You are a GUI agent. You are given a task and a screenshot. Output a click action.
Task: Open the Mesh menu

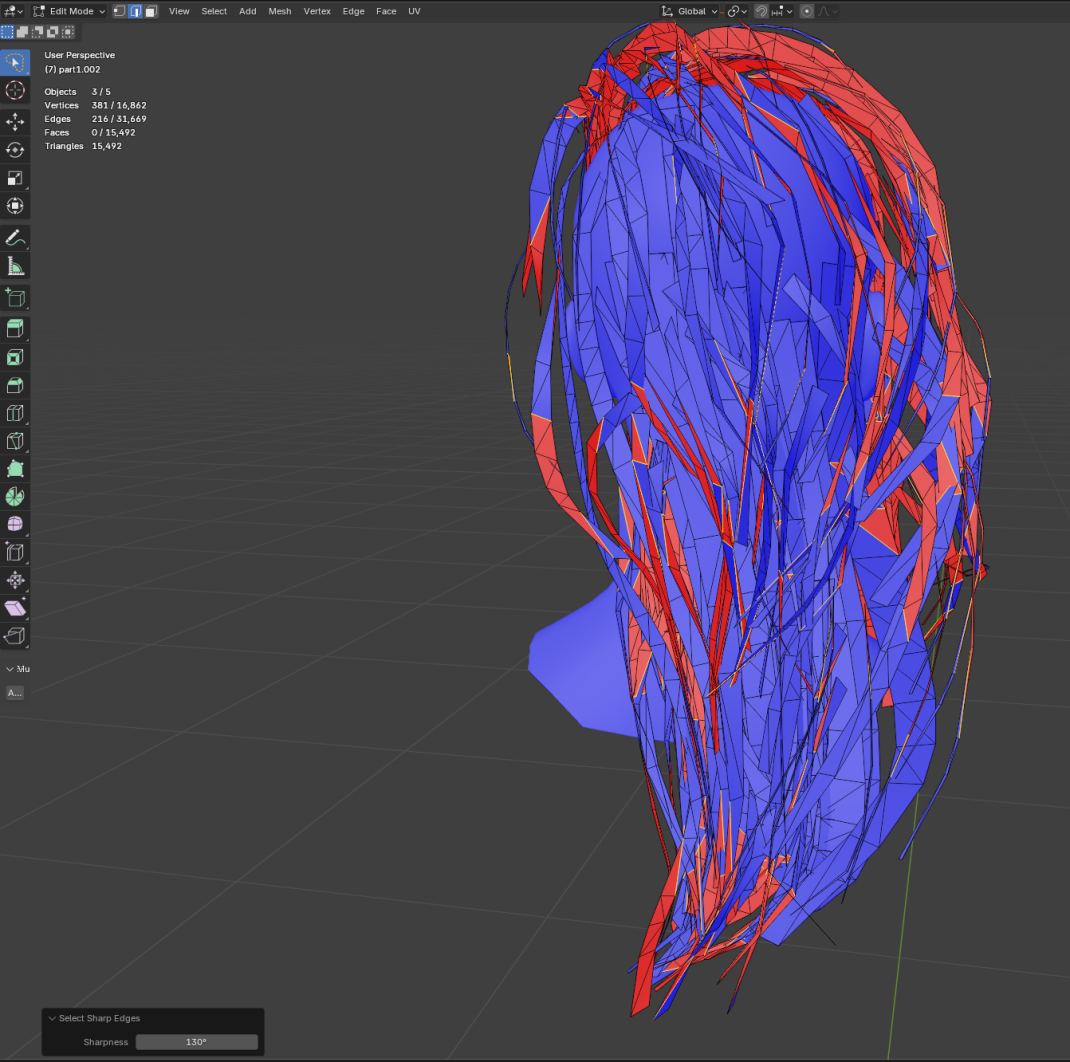pyautogui.click(x=280, y=11)
